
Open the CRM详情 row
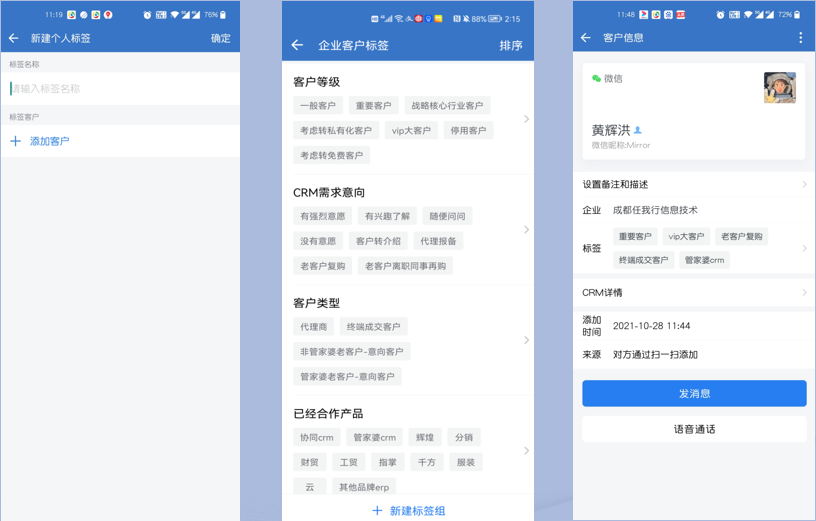tap(694, 293)
